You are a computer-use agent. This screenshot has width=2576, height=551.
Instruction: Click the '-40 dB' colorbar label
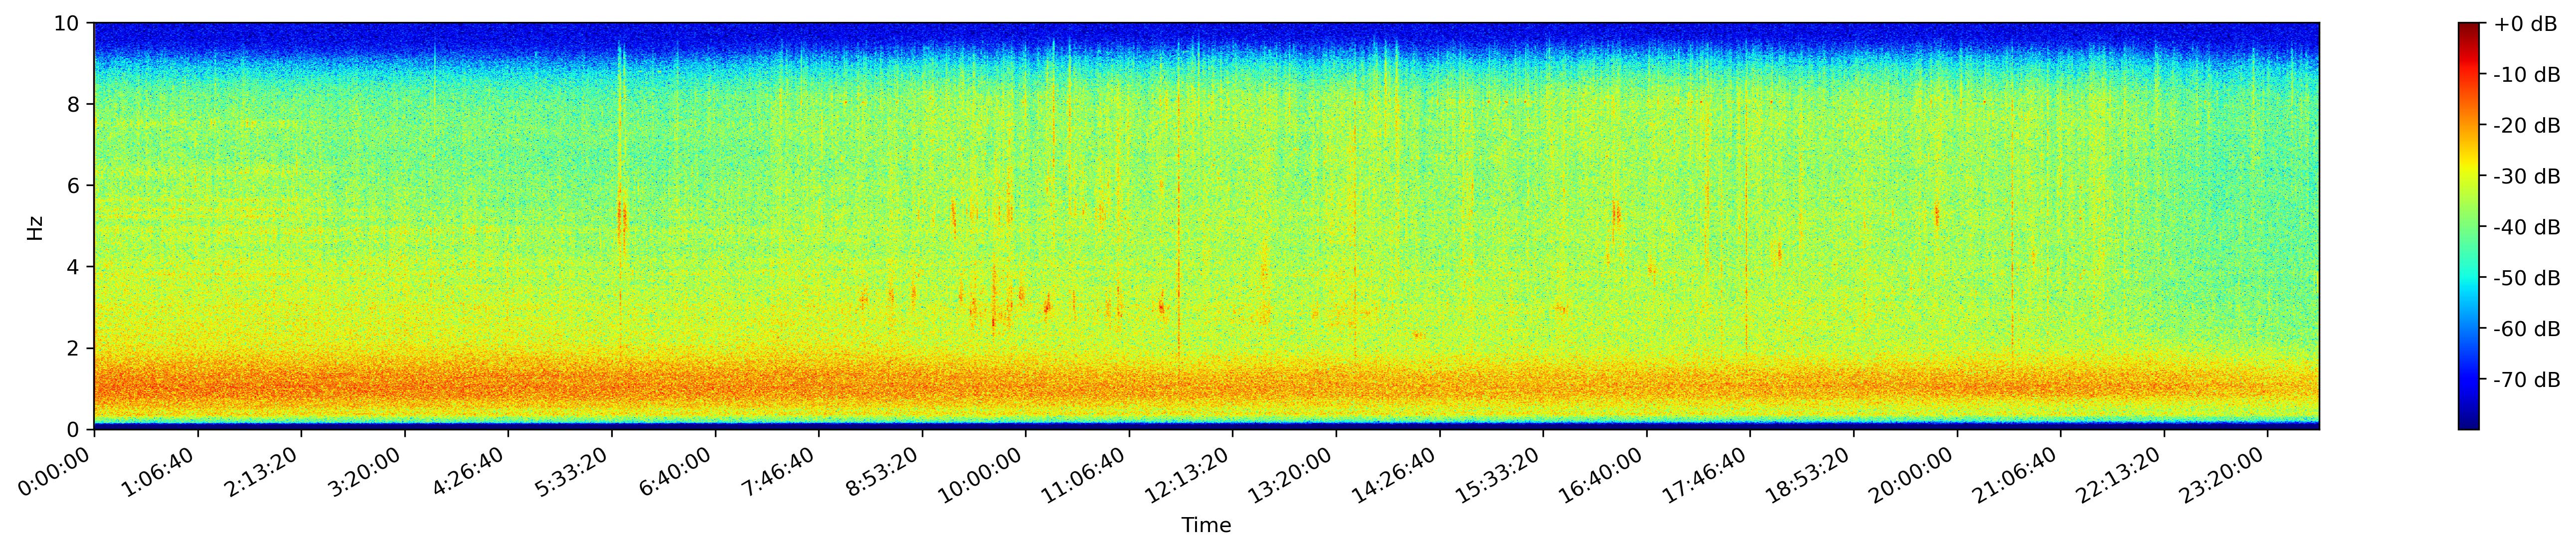pyautogui.click(x=2527, y=228)
